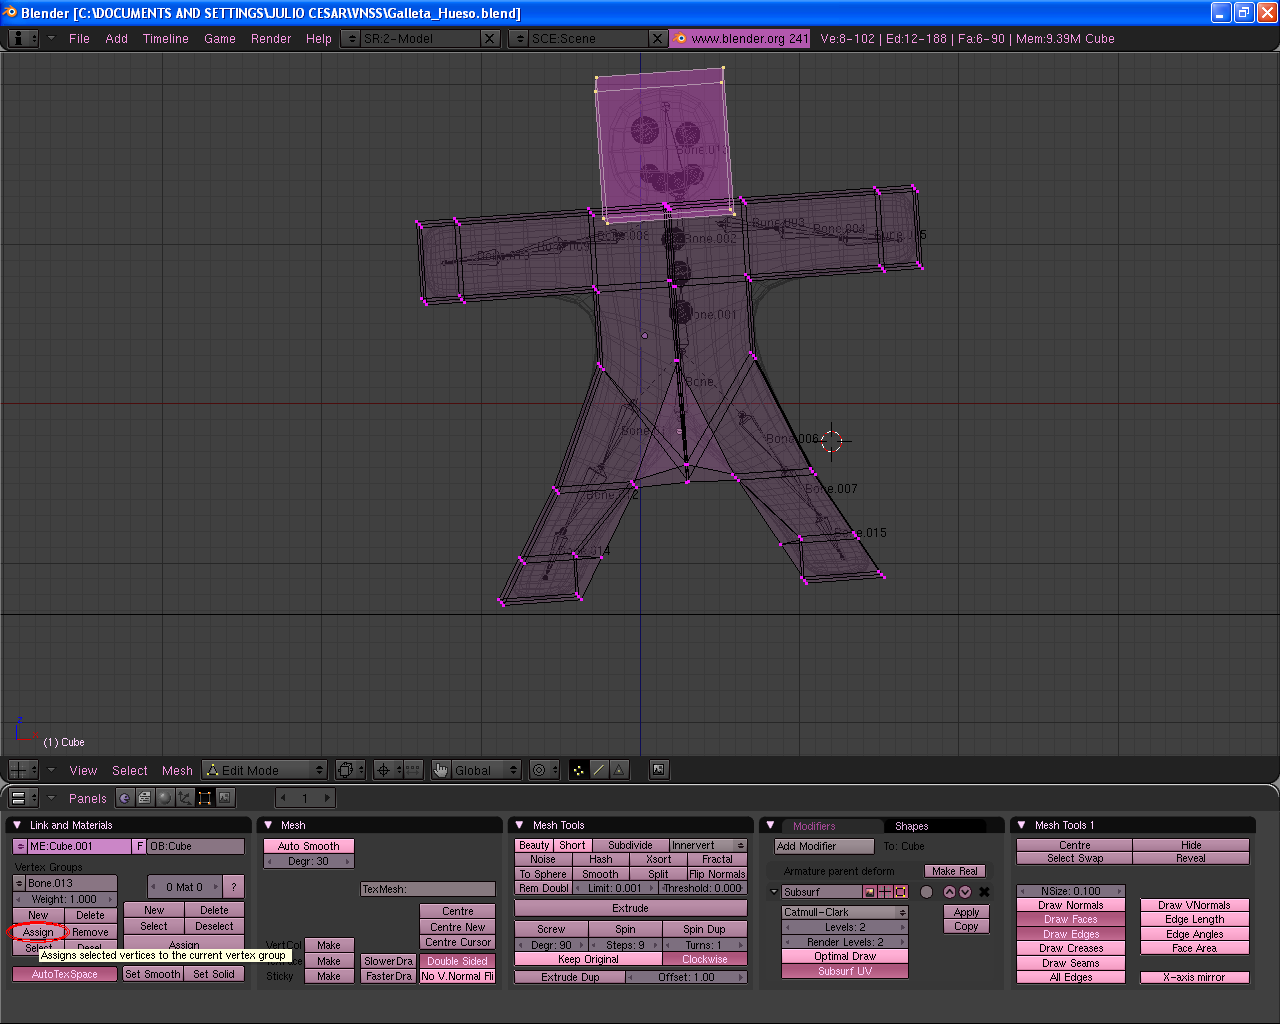Select vertex select mode icon
Viewport: 1280px width, 1024px height.
coord(579,769)
